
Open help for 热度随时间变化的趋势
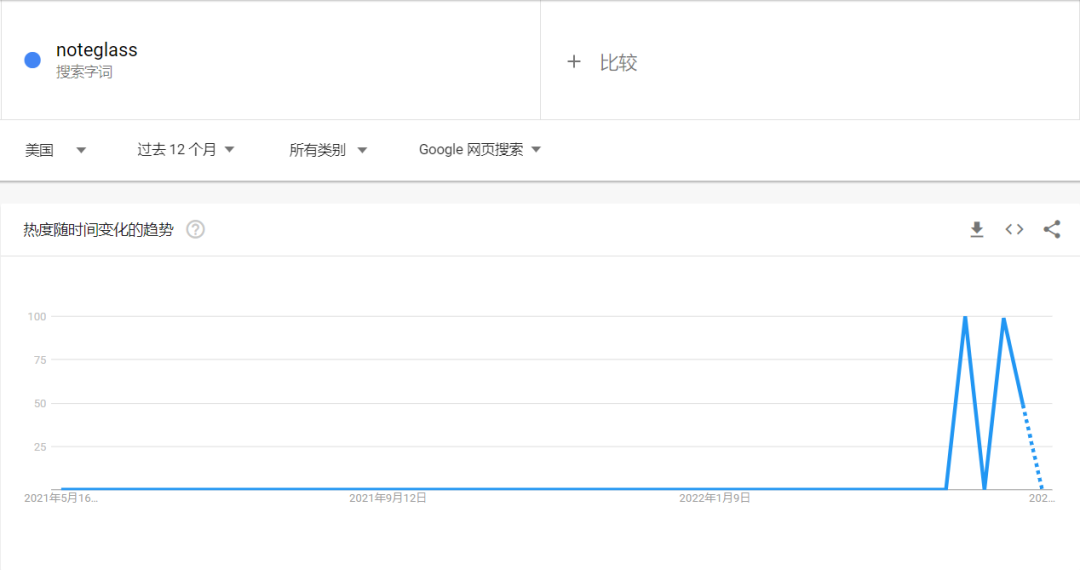point(196,229)
